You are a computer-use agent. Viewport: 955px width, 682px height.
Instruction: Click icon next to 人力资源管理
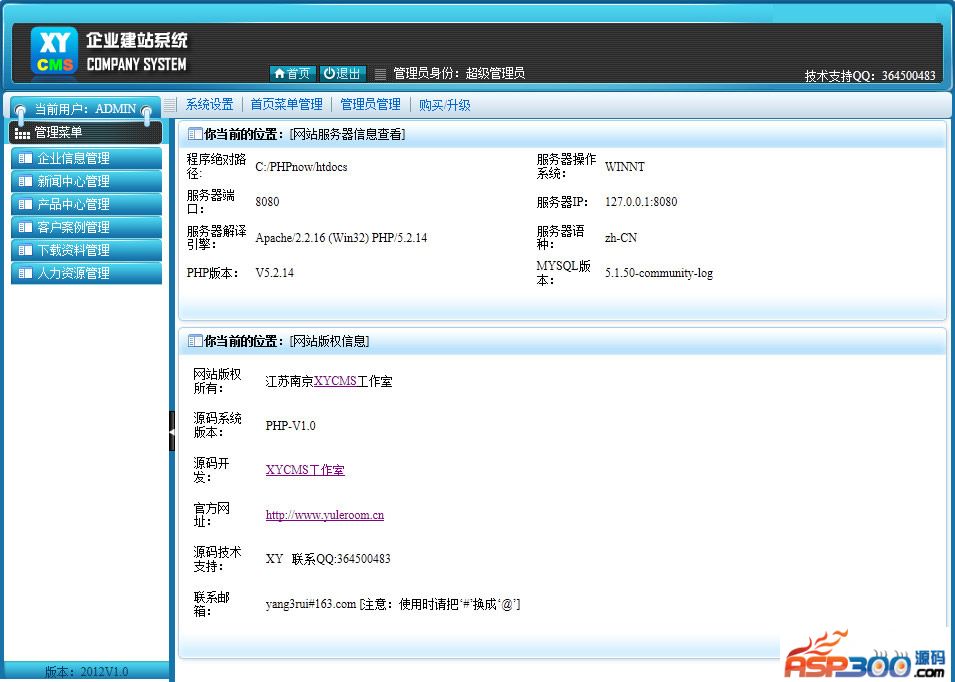(x=23, y=273)
